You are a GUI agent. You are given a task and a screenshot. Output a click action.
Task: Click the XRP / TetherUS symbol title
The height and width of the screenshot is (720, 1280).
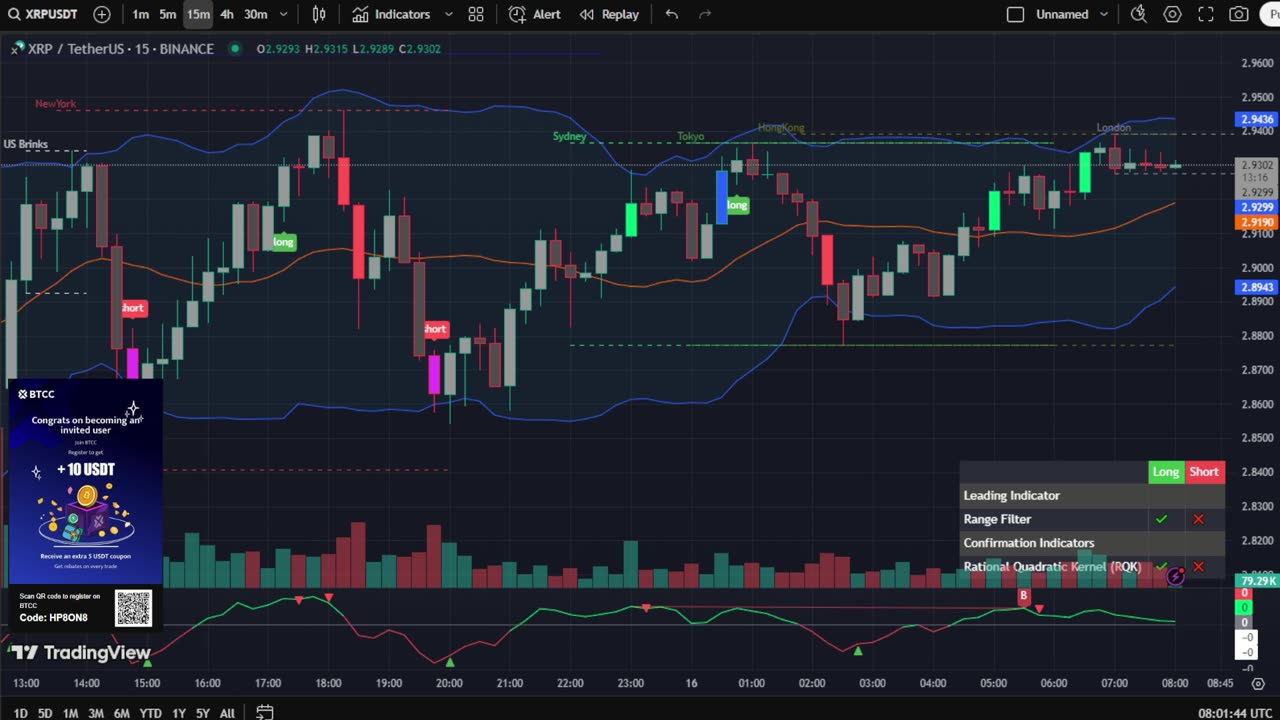[x=121, y=49]
